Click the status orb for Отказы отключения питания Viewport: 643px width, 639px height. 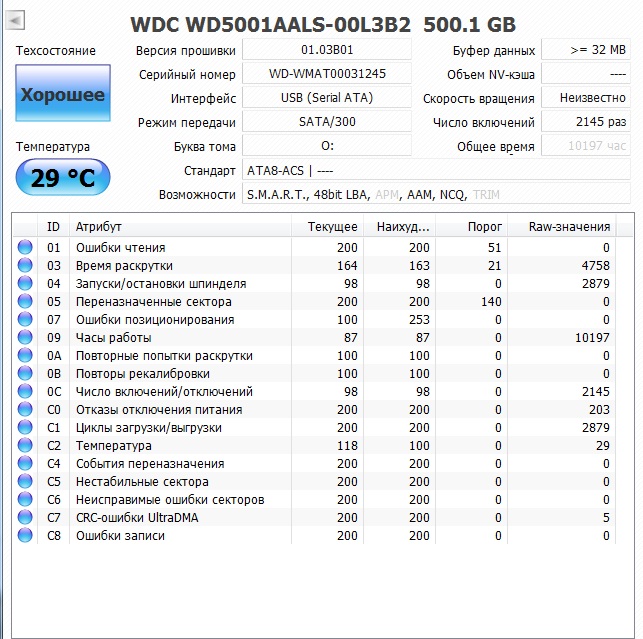click(25, 409)
